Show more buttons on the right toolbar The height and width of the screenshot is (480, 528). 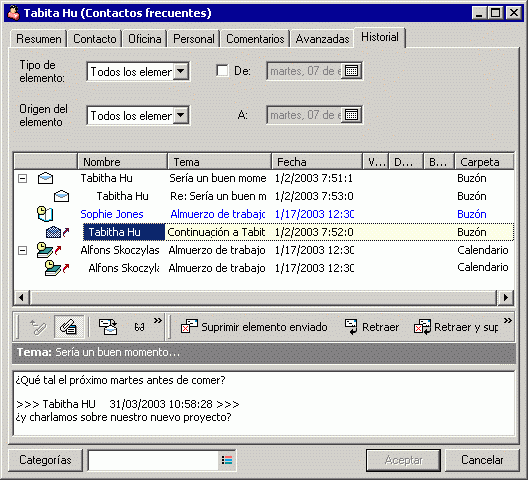(507, 320)
